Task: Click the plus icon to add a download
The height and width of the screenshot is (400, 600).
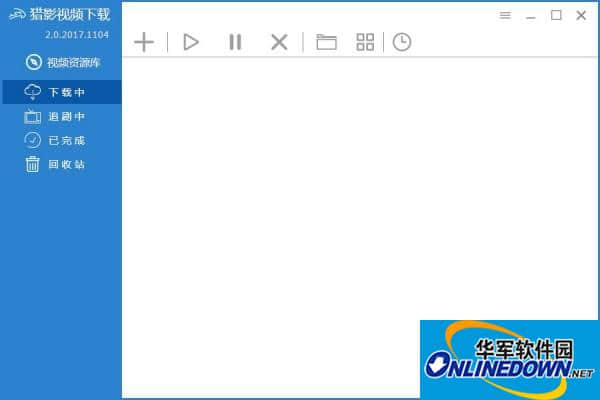Action: (144, 42)
